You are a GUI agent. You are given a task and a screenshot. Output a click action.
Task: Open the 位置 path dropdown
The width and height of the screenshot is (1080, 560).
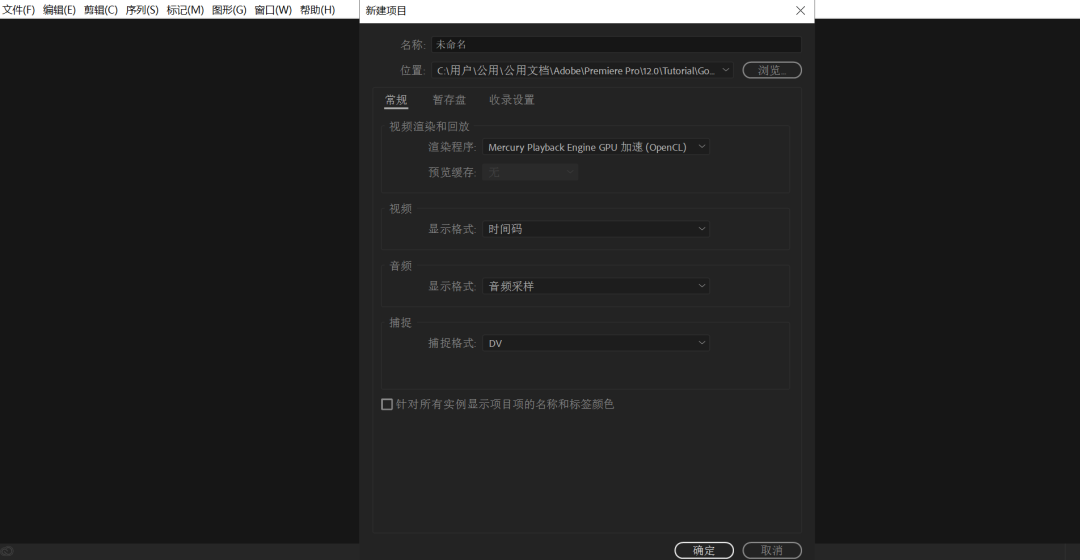point(583,70)
